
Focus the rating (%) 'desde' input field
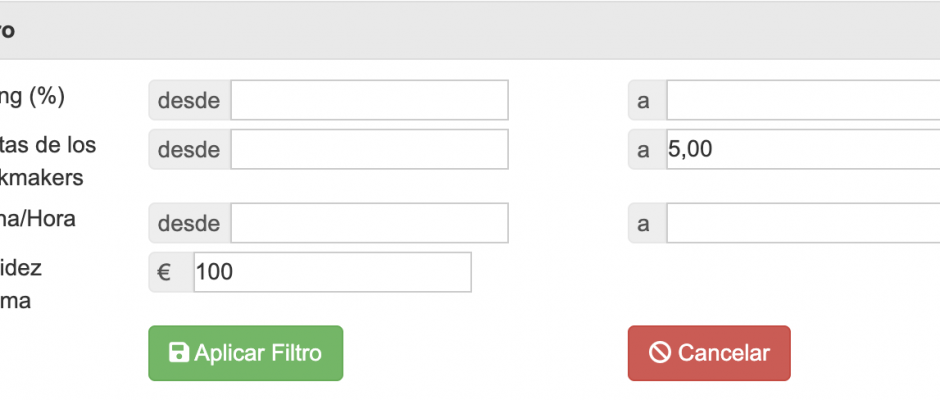point(369,100)
